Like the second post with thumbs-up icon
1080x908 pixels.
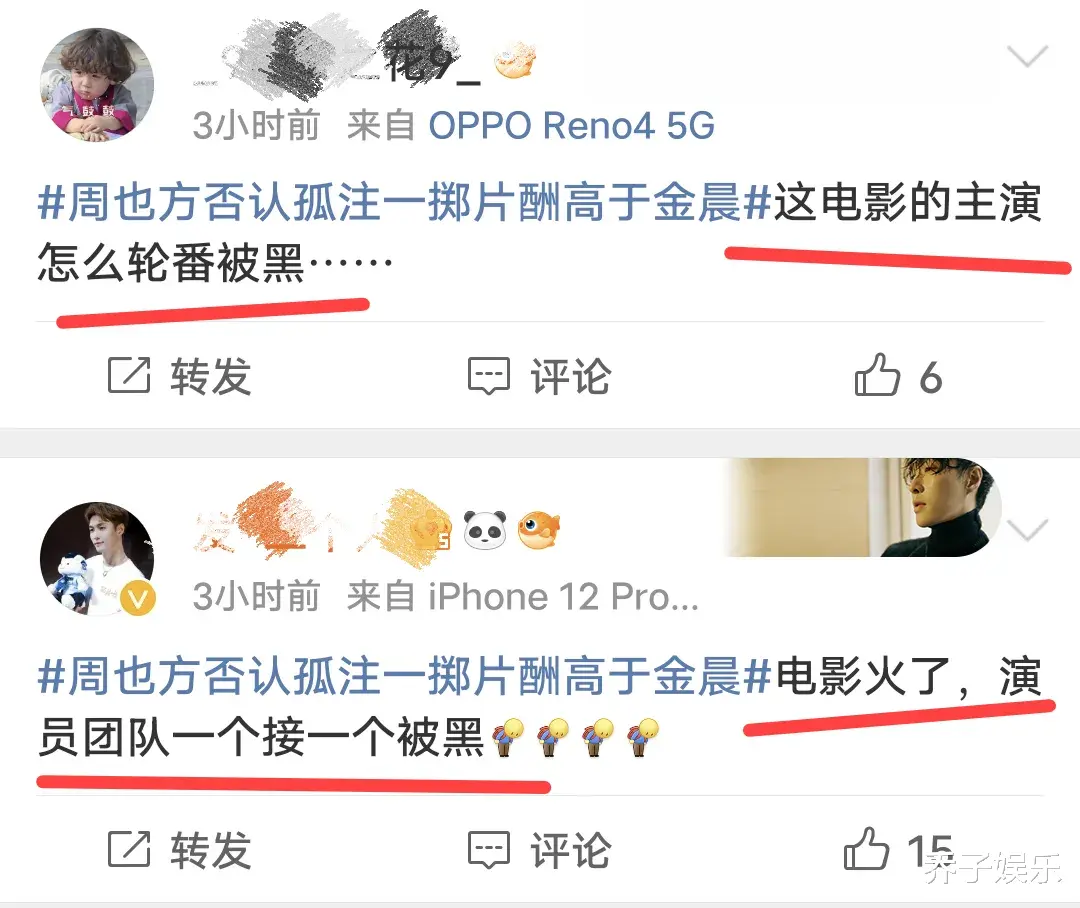866,848
